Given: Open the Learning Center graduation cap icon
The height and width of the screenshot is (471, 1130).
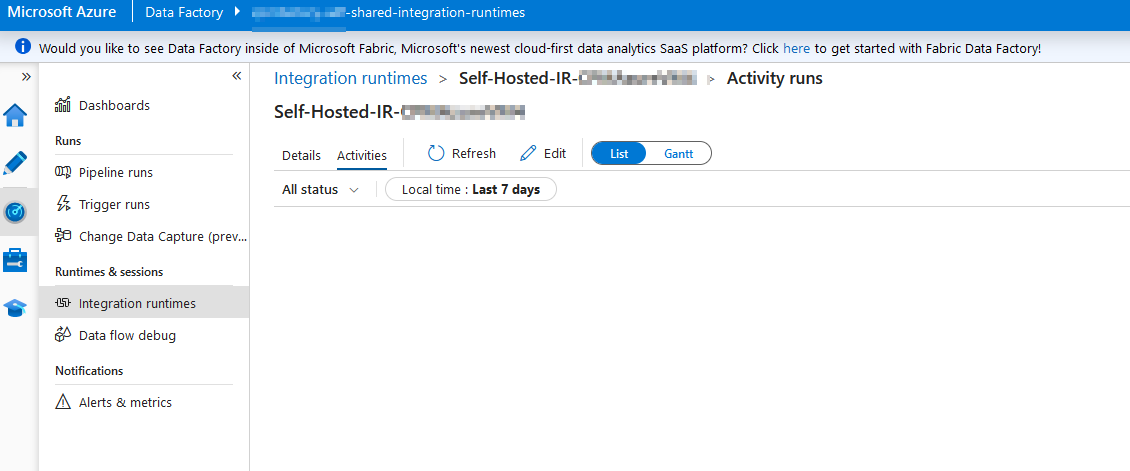Looking at the screenshot, I should [x=15, y=308].
